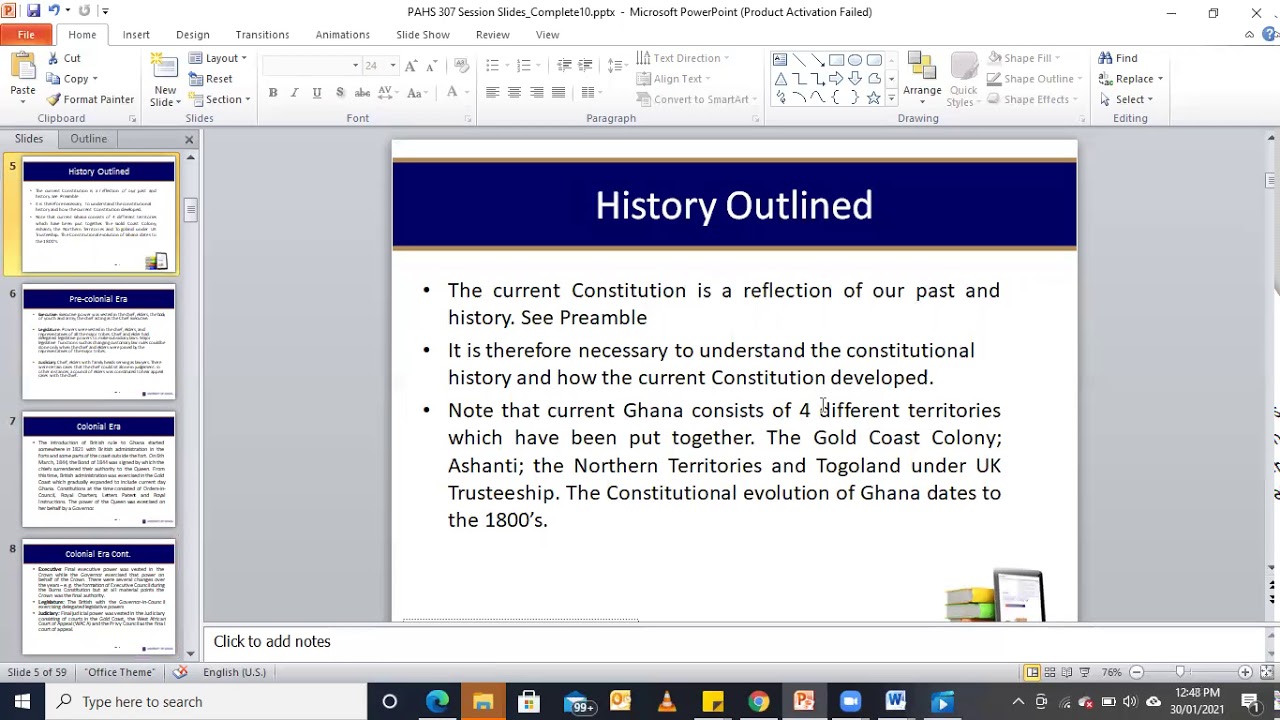Switch to the Slide Show tab
This screenshot has width=1280, height=720.
(423, 35)
